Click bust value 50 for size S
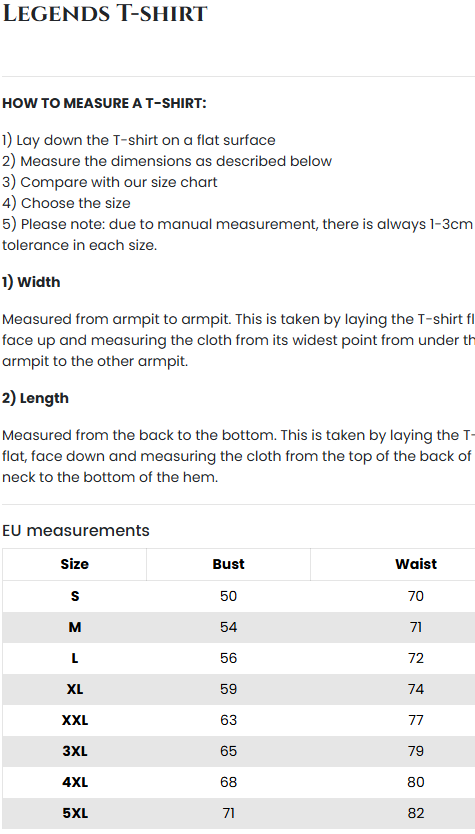The width and height of the screenshot is (475, 834). pyautogui.click(x=228, y=596)
